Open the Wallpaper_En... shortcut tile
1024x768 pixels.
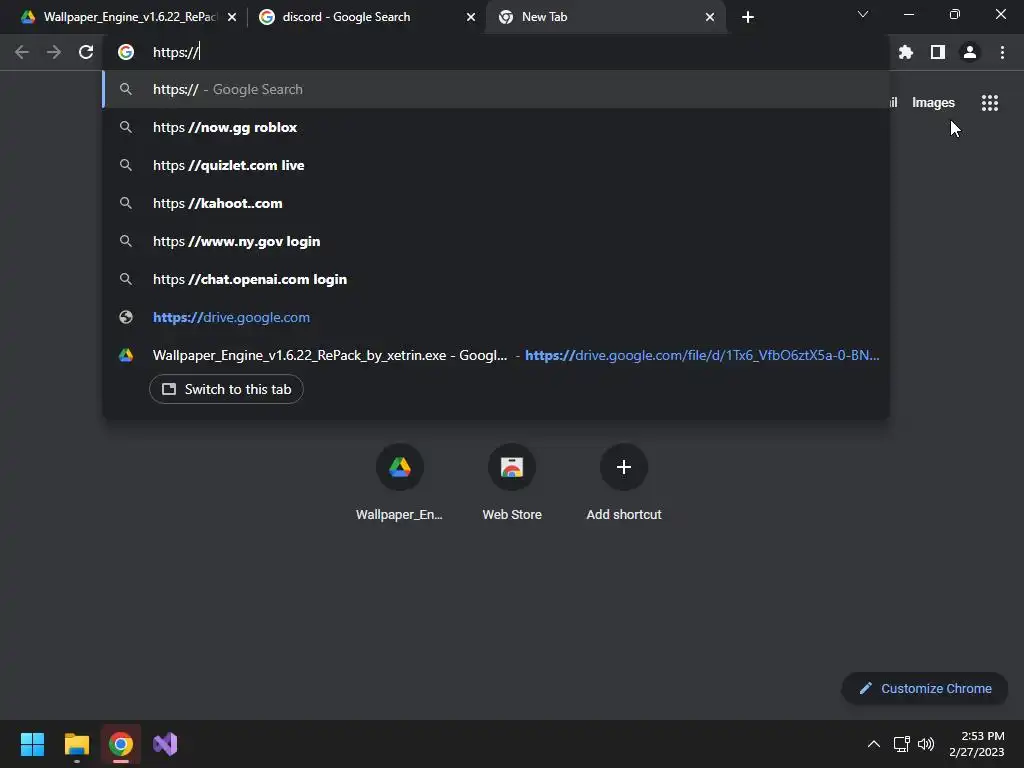(x=400, y=483)
